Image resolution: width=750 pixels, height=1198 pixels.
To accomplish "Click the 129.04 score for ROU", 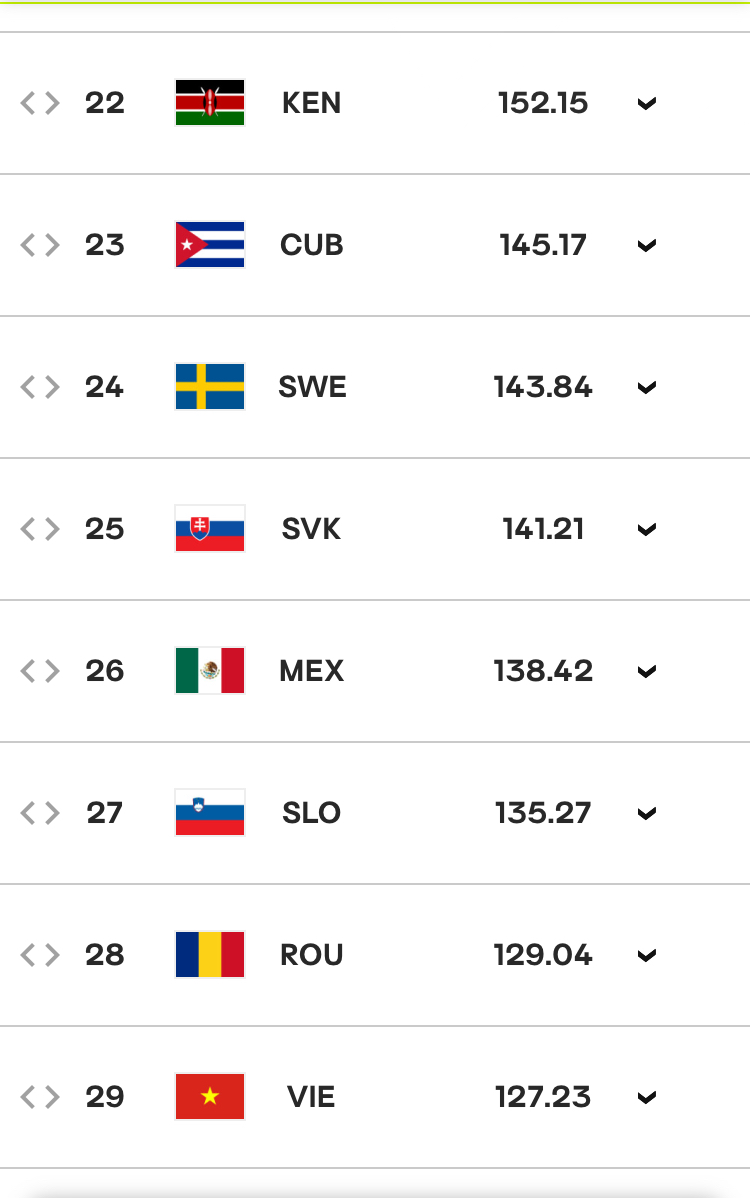I will [x=543, y=955].
